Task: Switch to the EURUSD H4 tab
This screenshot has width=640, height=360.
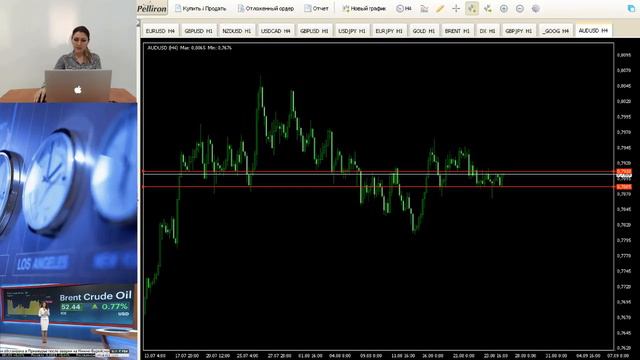Action: 160,31
